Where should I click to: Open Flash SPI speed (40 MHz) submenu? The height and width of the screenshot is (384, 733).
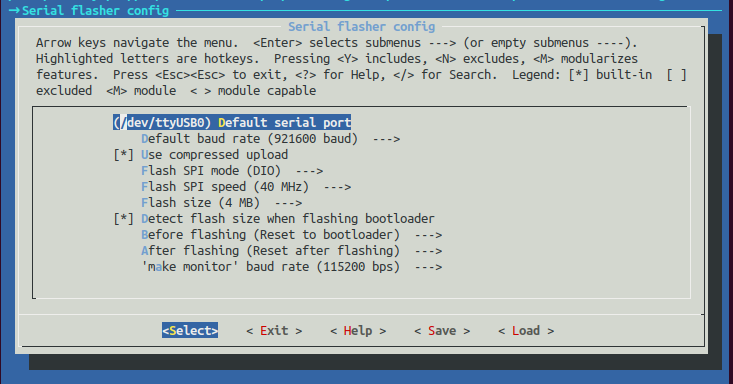pyautogui.click(x=246, y=187)
